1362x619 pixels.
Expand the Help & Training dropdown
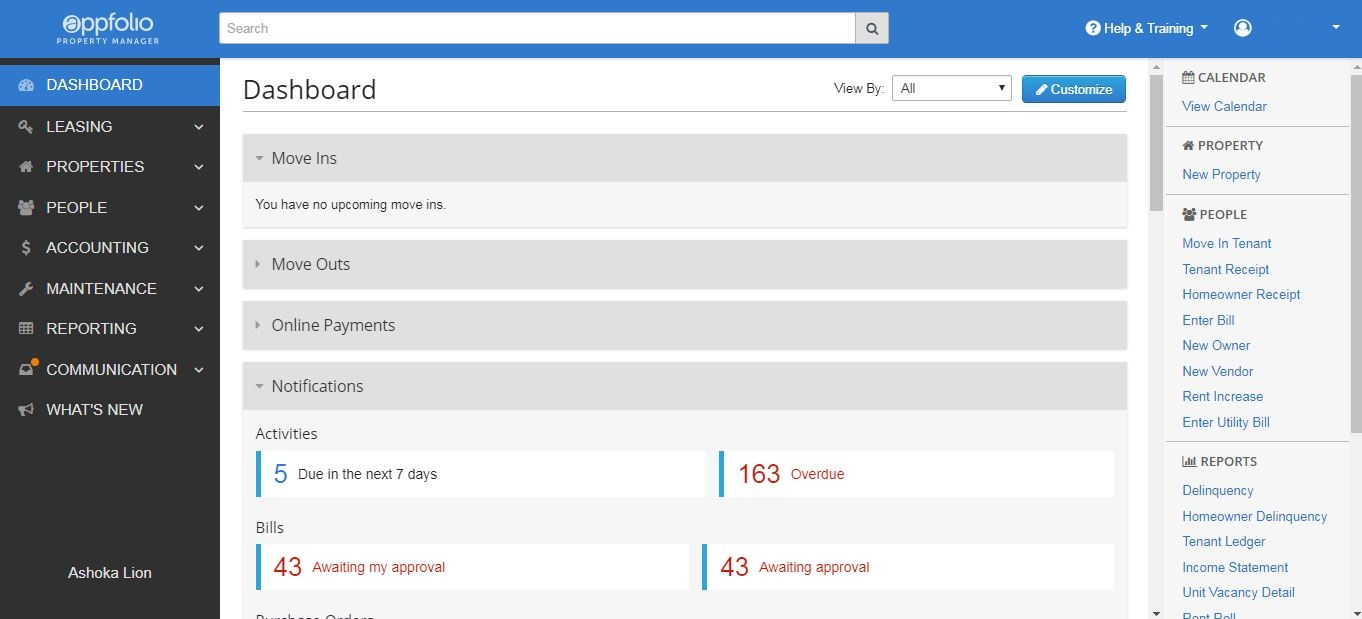click(x=1147, y=28)
